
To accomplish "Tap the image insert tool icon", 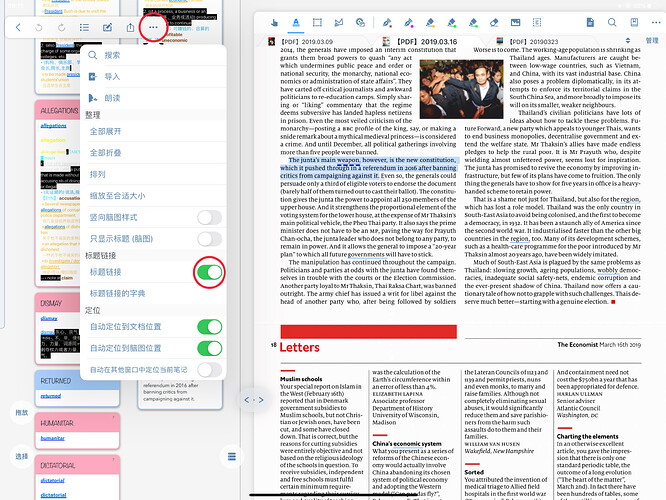I will 515,23.
